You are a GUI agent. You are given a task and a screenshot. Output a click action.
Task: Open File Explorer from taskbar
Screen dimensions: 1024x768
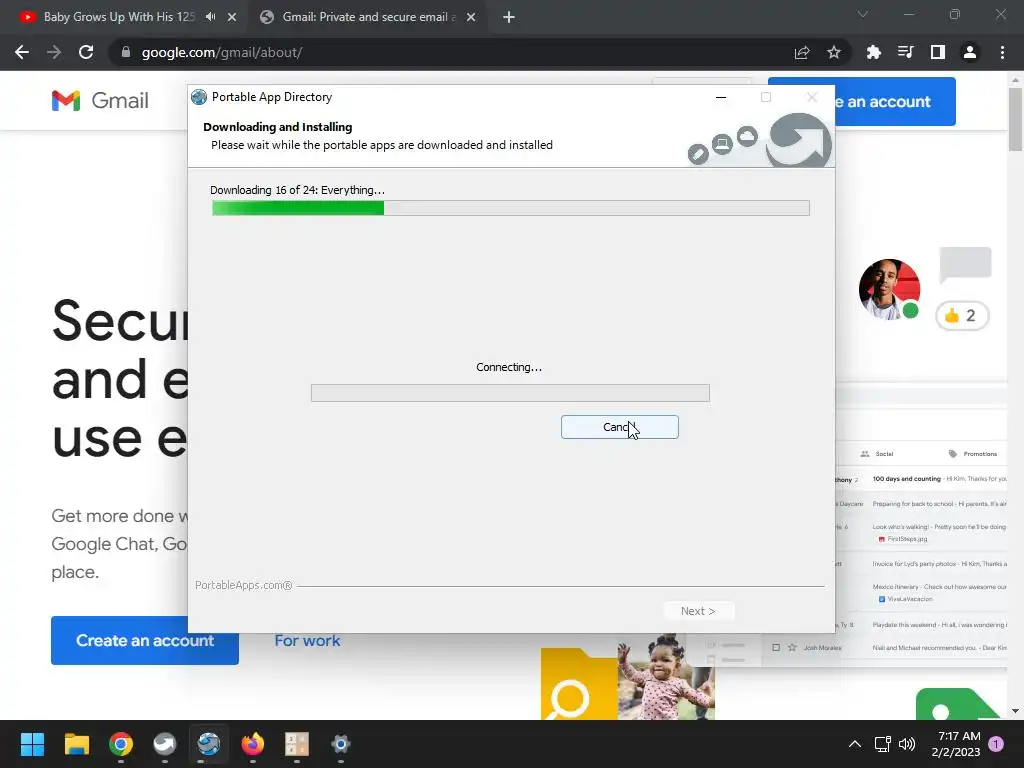76,744
